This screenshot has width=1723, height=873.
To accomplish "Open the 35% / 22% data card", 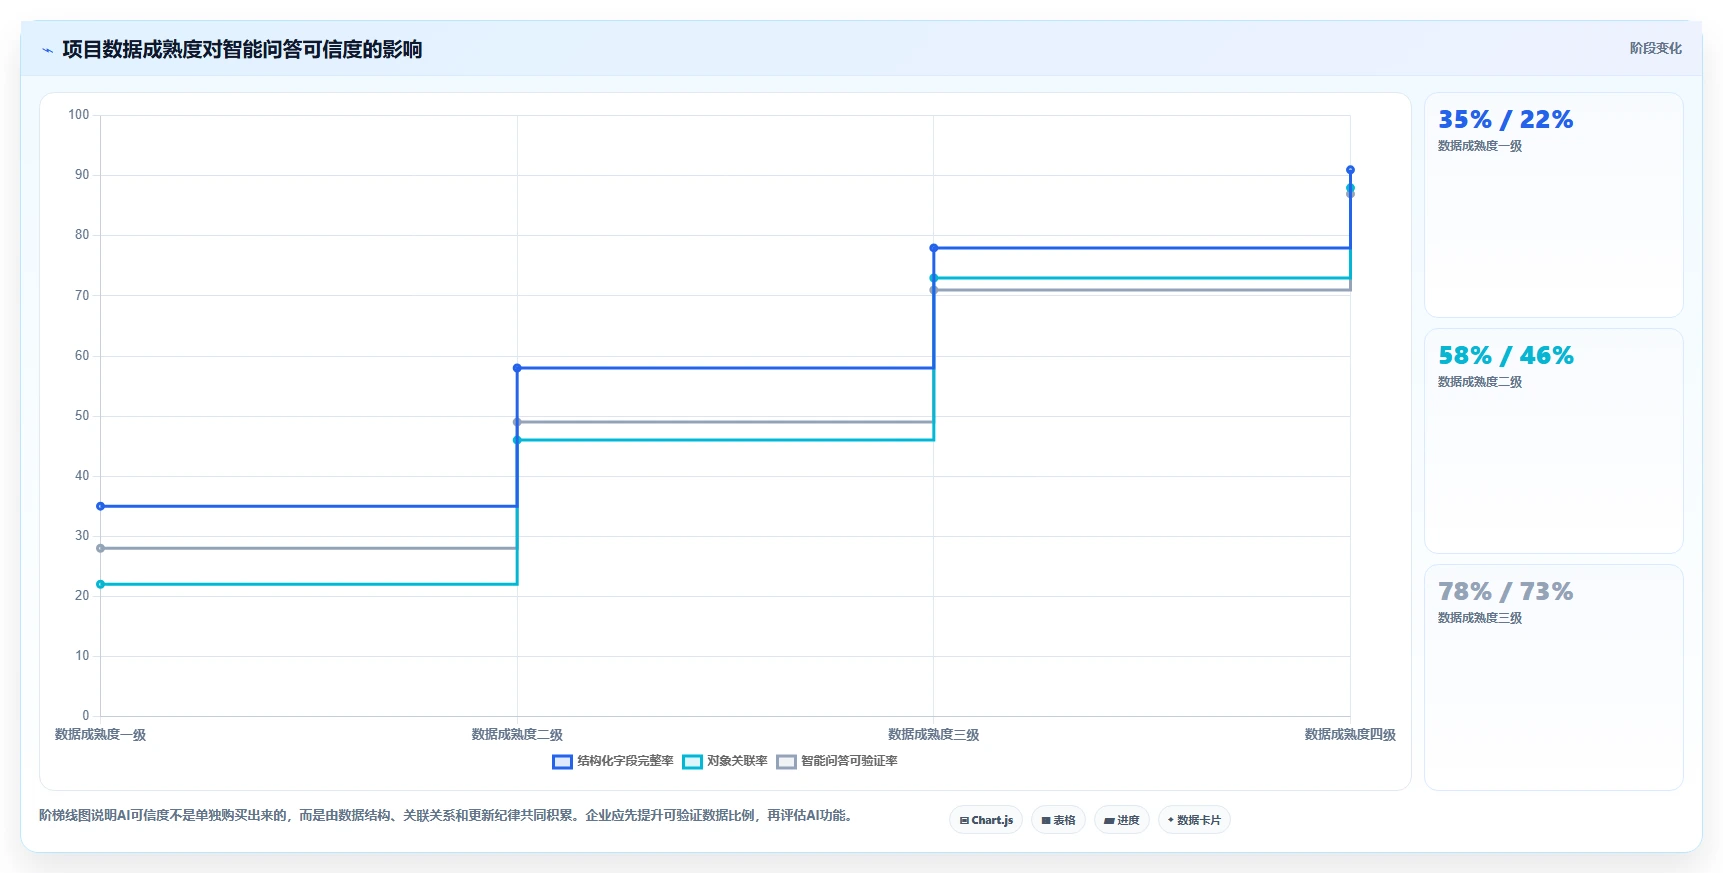I will (1553, 205).
